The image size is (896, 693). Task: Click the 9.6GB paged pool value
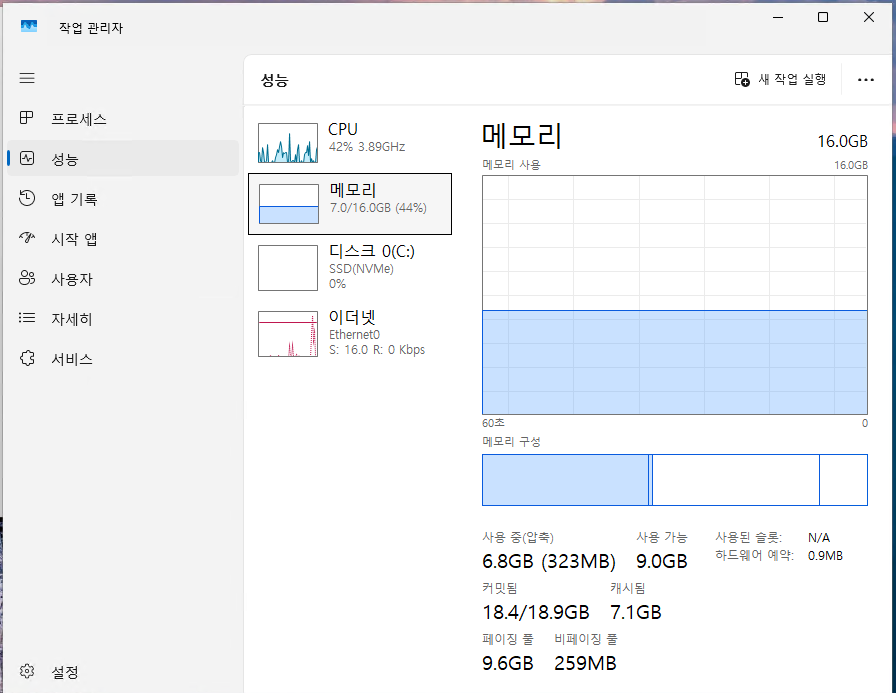(x=507, y=663)
